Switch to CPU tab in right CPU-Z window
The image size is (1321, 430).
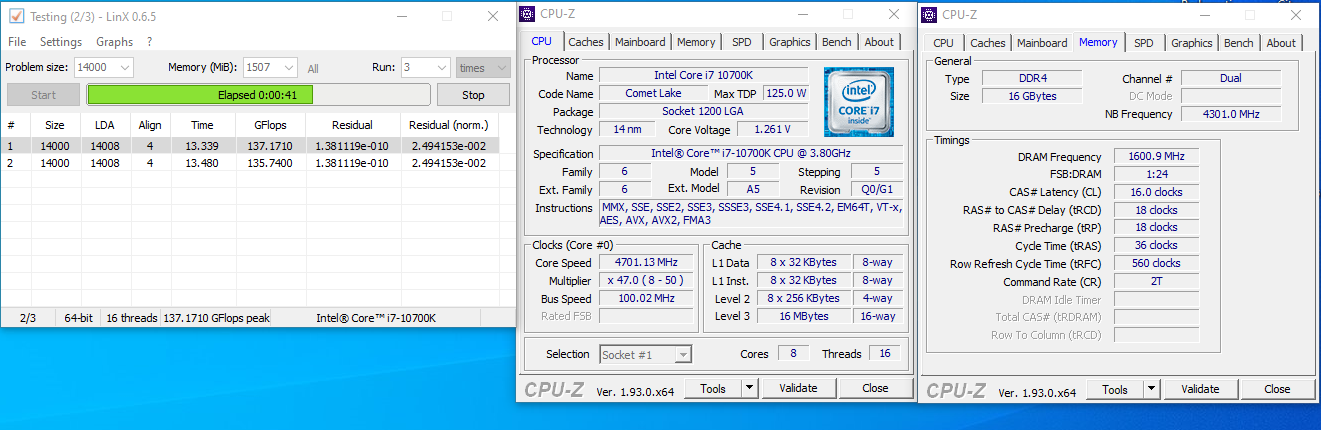(943, 43)
